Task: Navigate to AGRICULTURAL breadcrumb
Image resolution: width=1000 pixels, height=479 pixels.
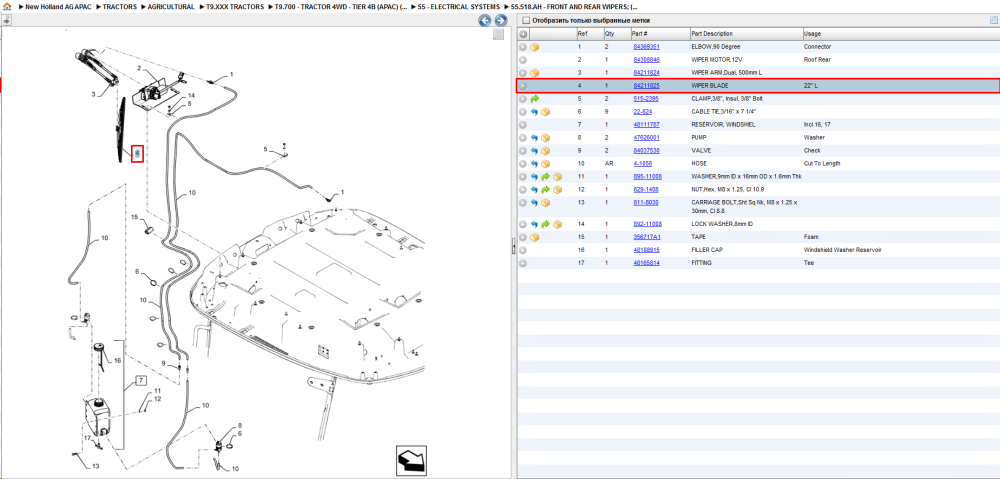Action: click(170, 6)
